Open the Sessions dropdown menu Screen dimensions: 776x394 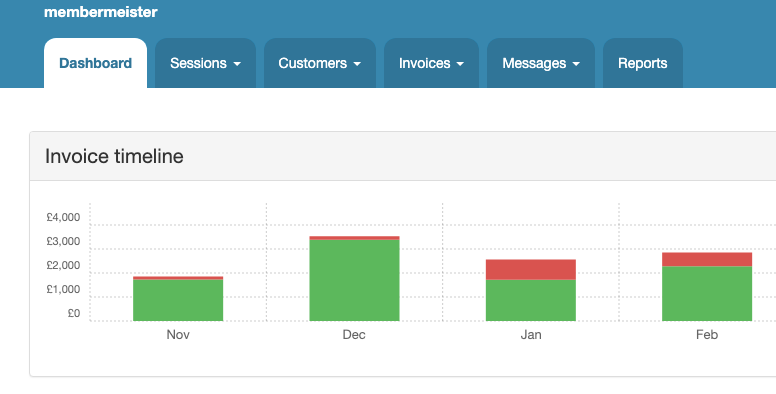point(205,63)
